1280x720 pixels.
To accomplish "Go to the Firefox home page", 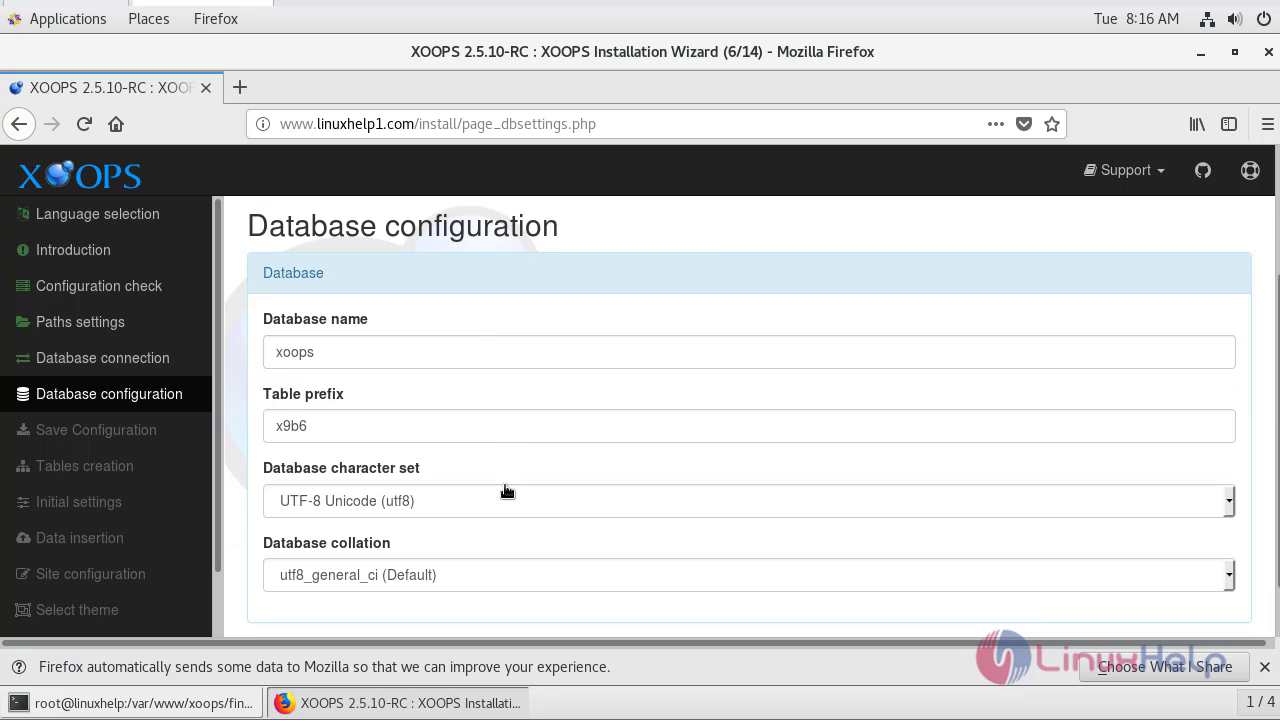I will click(116, 124).
